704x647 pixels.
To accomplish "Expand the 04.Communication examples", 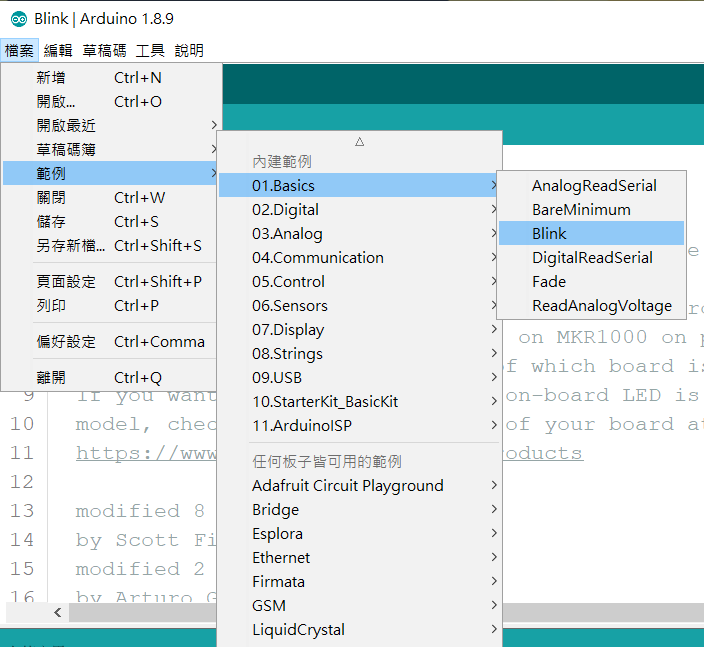I will click(359, 258).
